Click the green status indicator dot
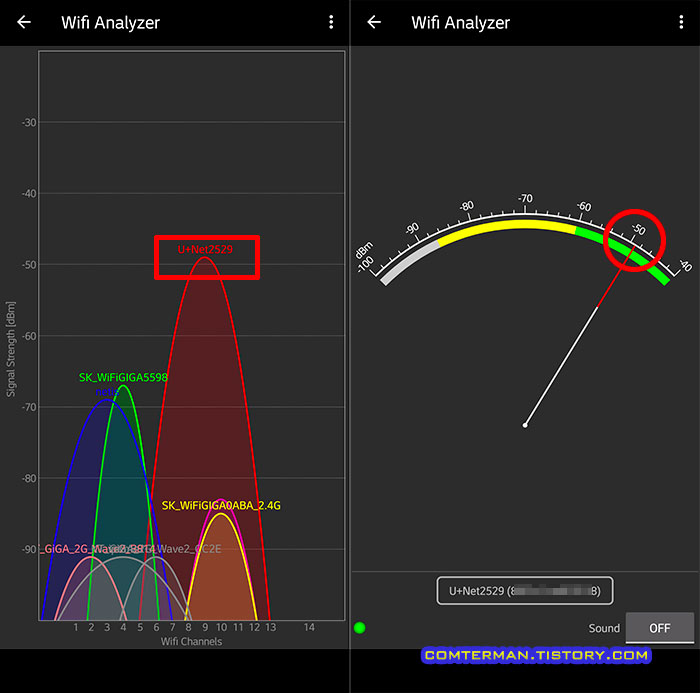700x693 pixels. (x=359, y=628)
